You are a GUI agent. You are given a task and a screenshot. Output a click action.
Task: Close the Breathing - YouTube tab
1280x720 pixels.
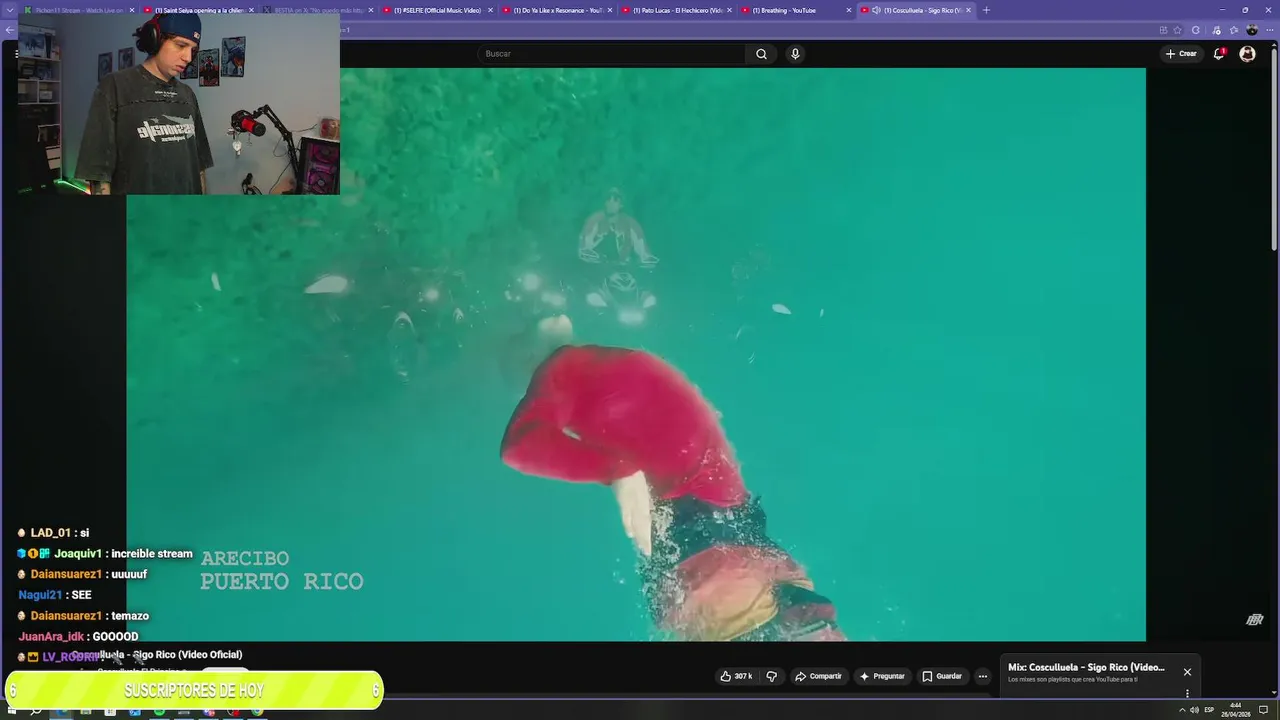(x=849, y=10)
